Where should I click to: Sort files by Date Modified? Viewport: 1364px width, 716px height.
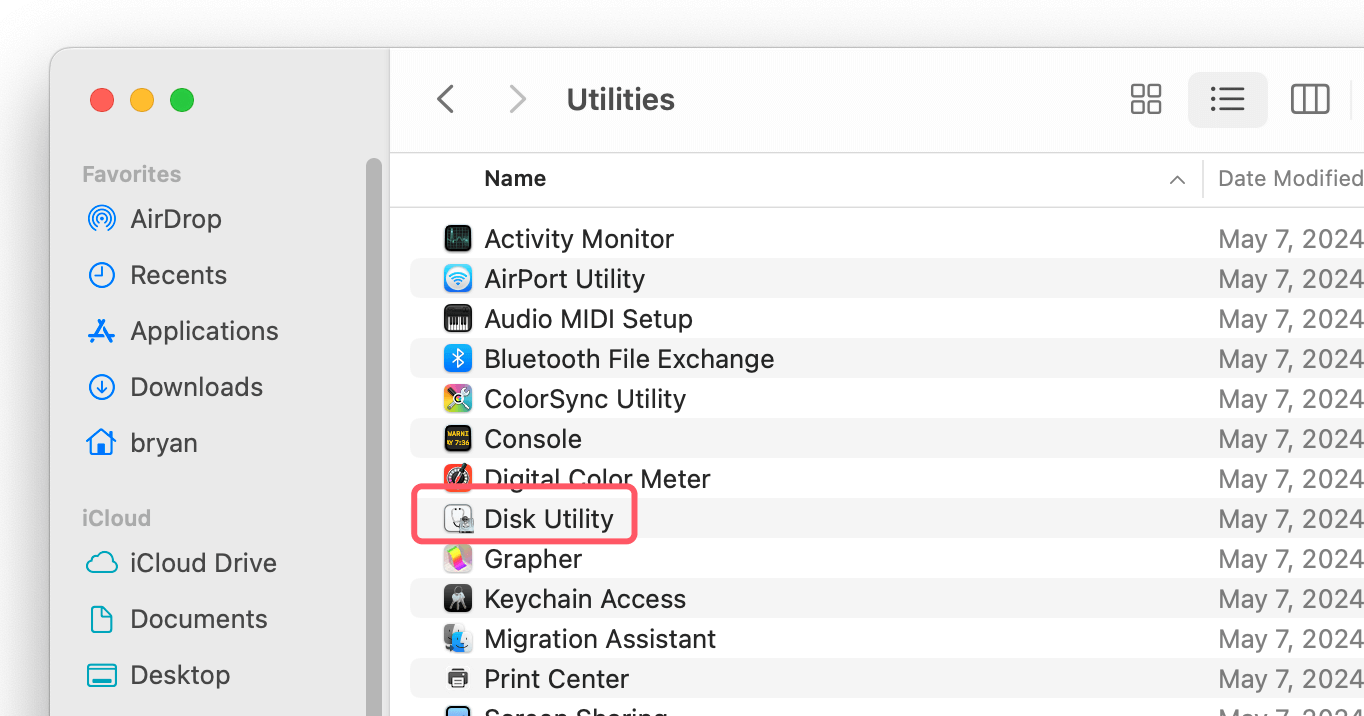(x=1289, y=178)
